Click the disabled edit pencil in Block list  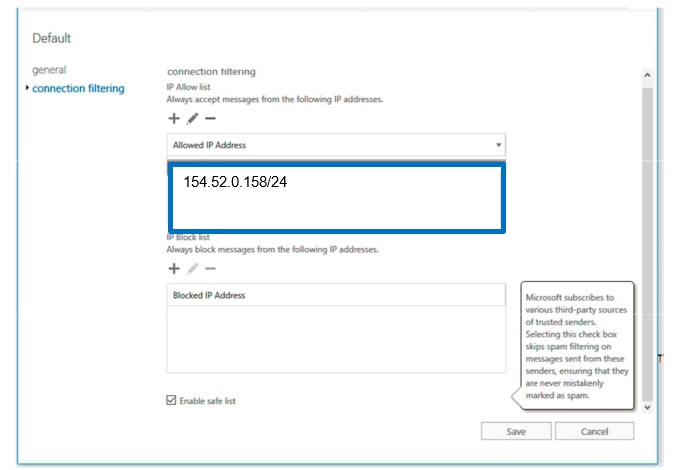tap(192, 268)
